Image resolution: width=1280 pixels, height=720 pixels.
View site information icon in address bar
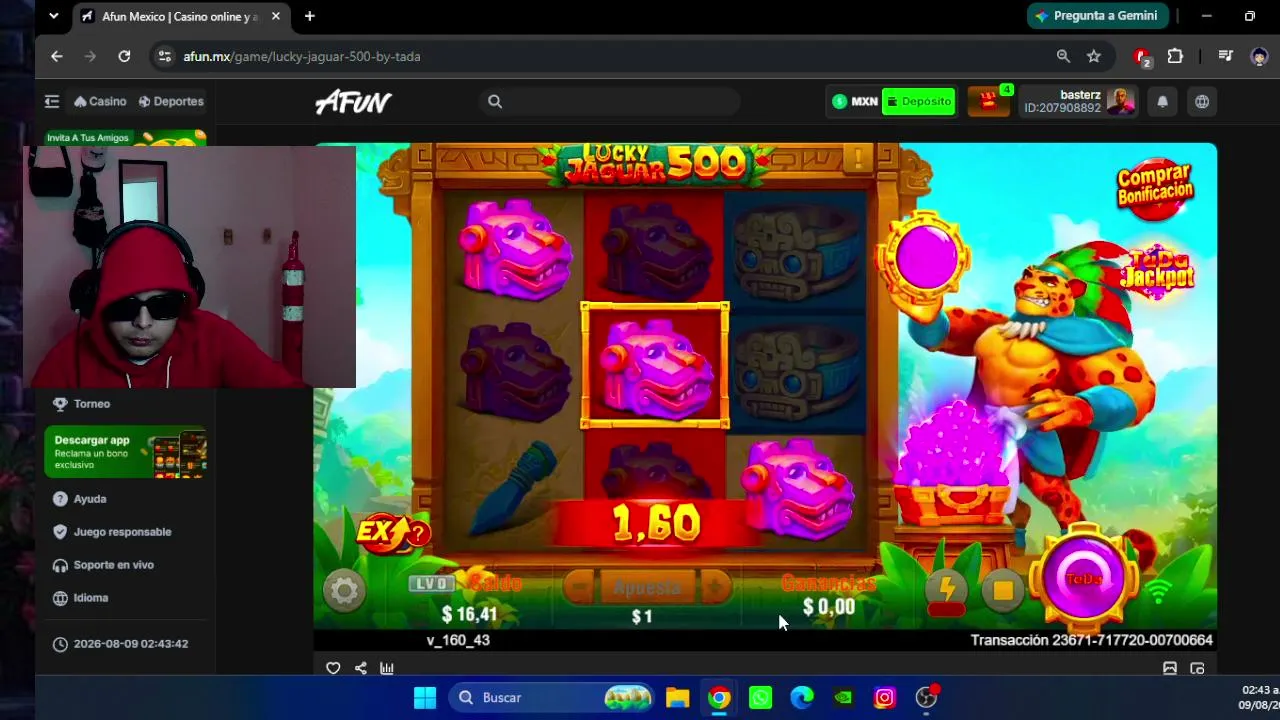click(x=165, y=57)
